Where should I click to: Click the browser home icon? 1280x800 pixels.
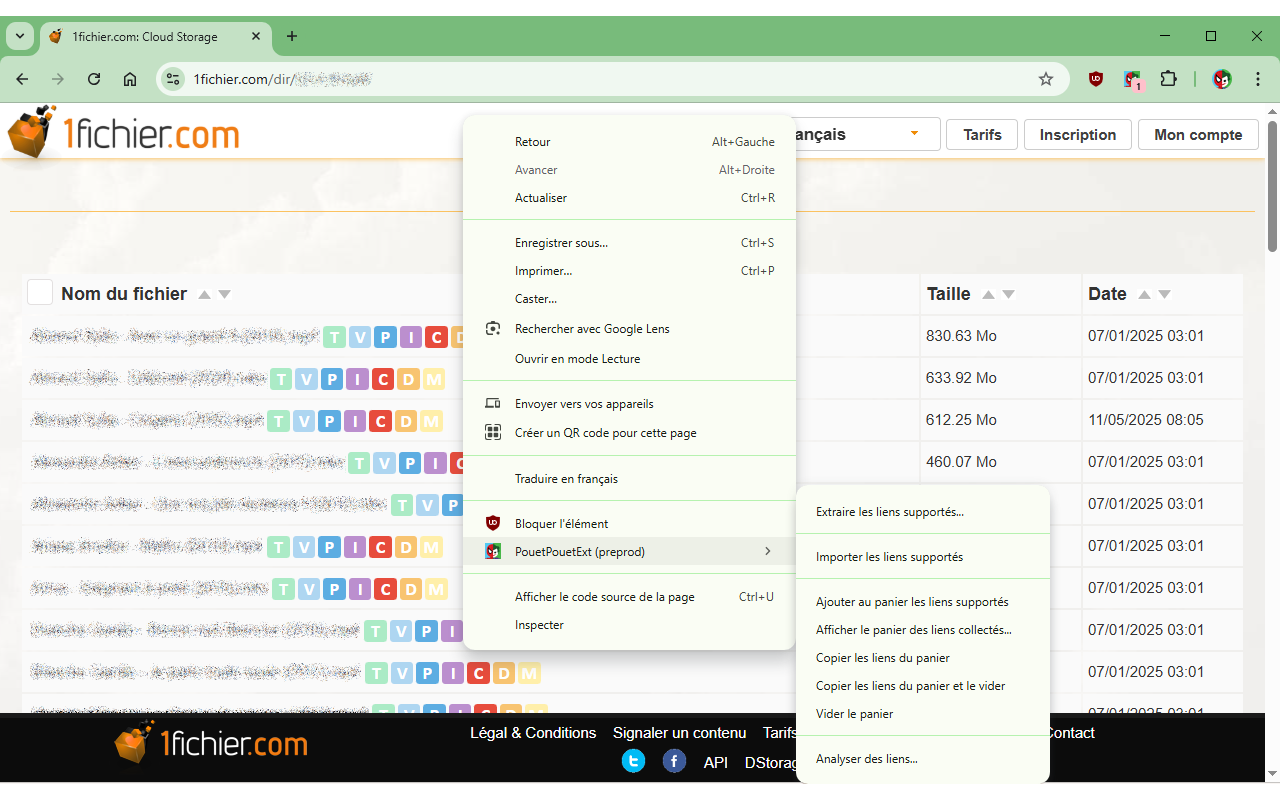[x=130, y=79]
